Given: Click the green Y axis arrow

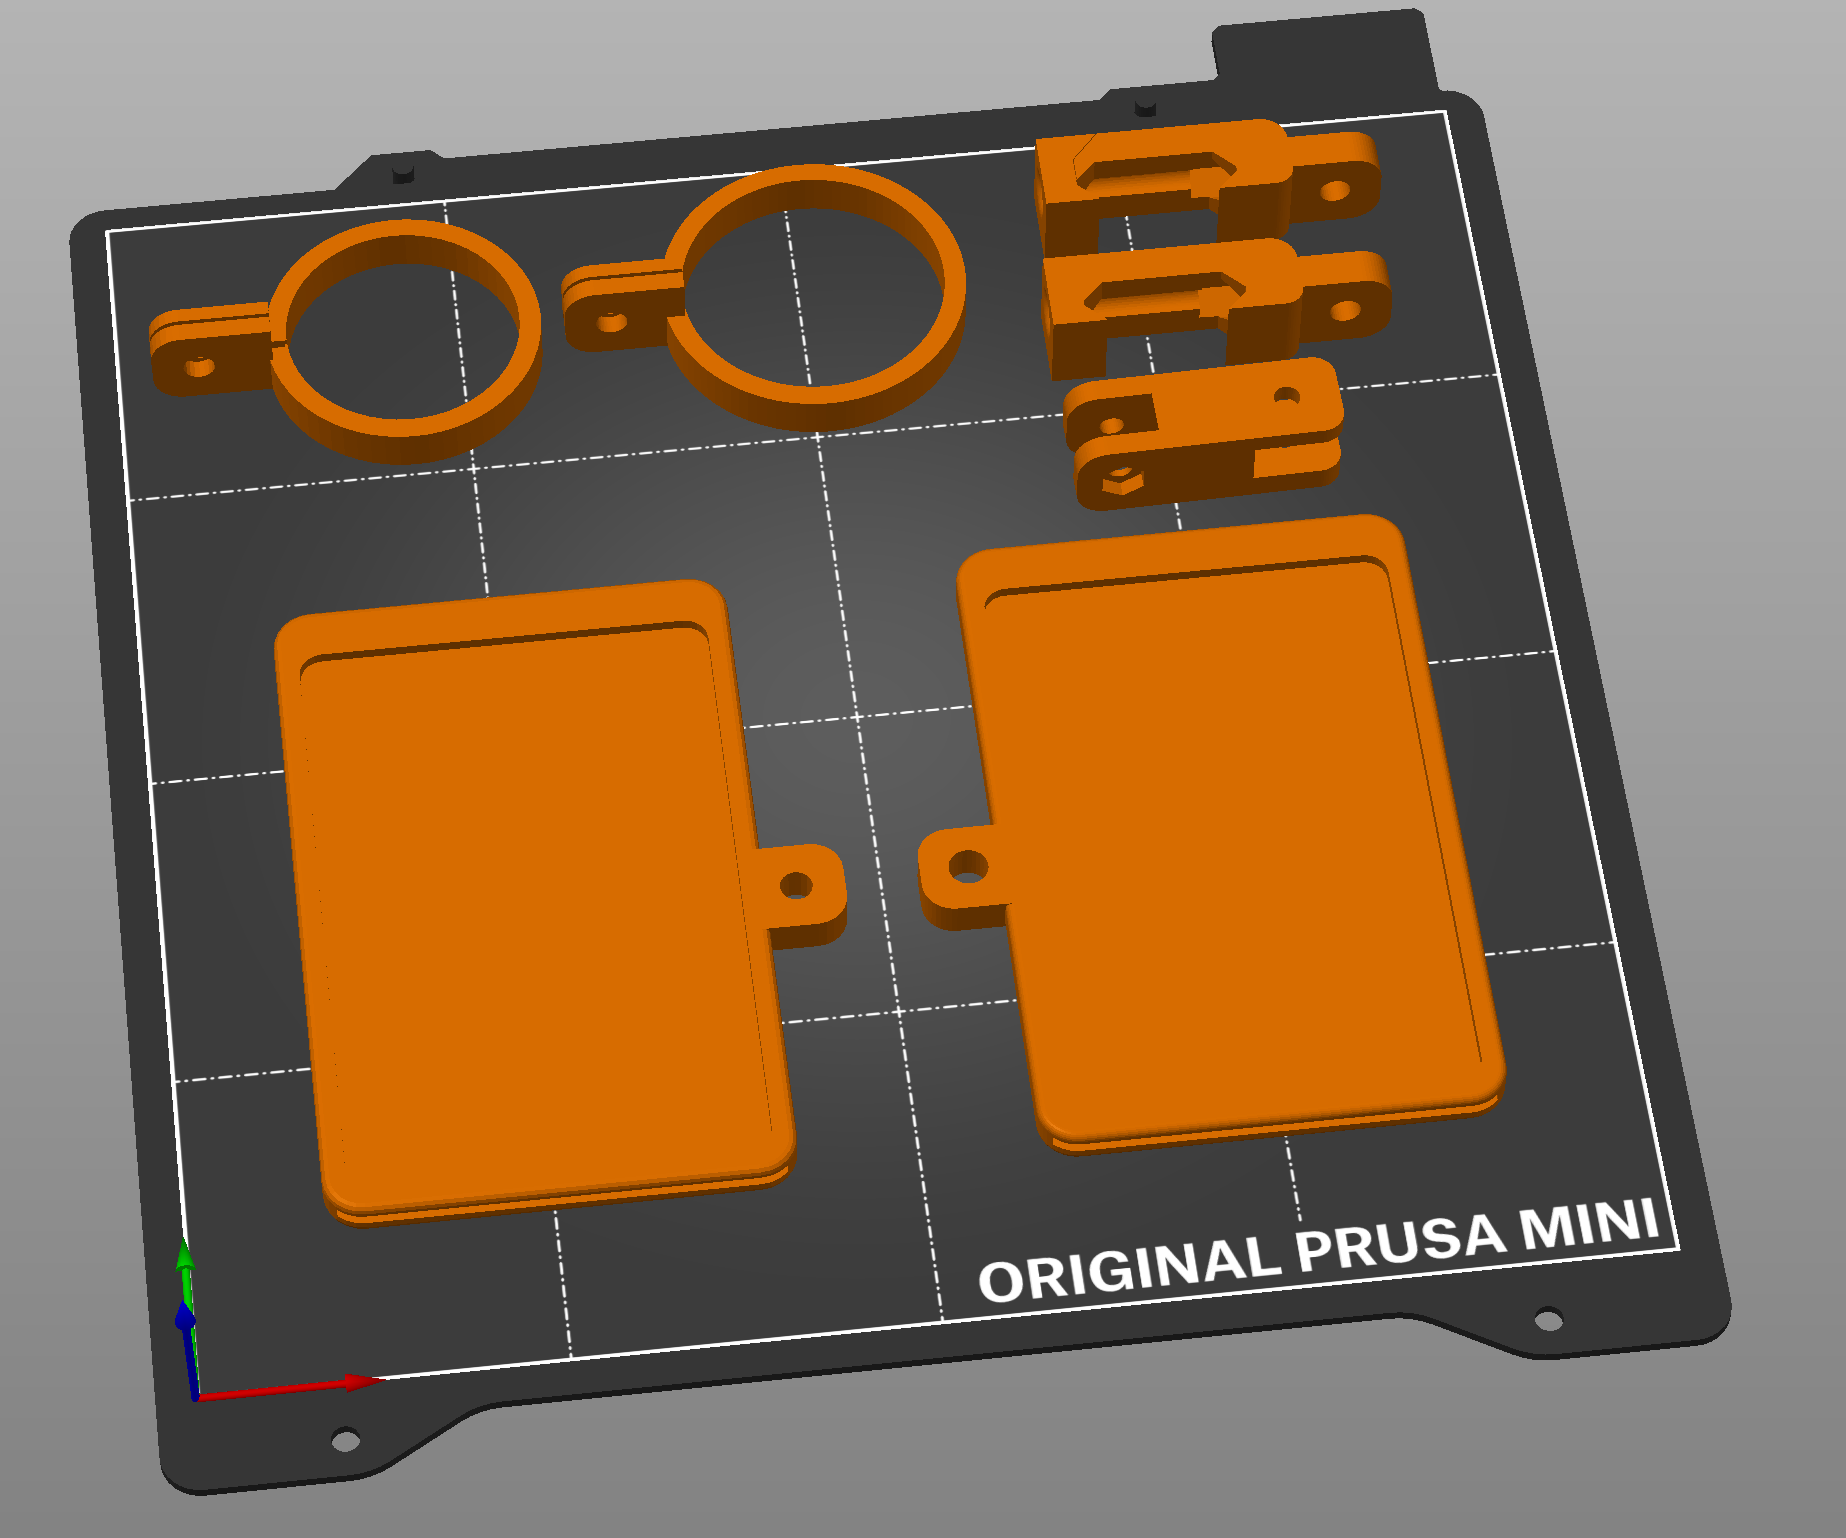Looking at the screenshot, I should coord(184,1256).
